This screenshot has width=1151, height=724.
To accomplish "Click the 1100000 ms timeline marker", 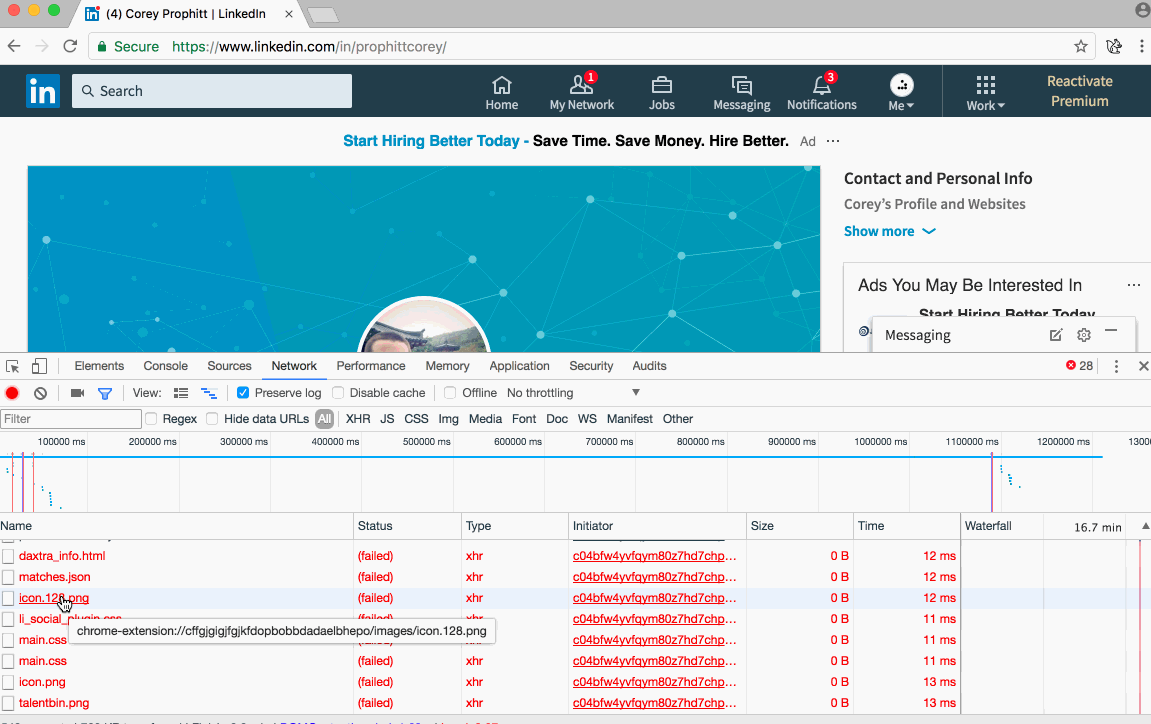I will [x=972, y=441].
